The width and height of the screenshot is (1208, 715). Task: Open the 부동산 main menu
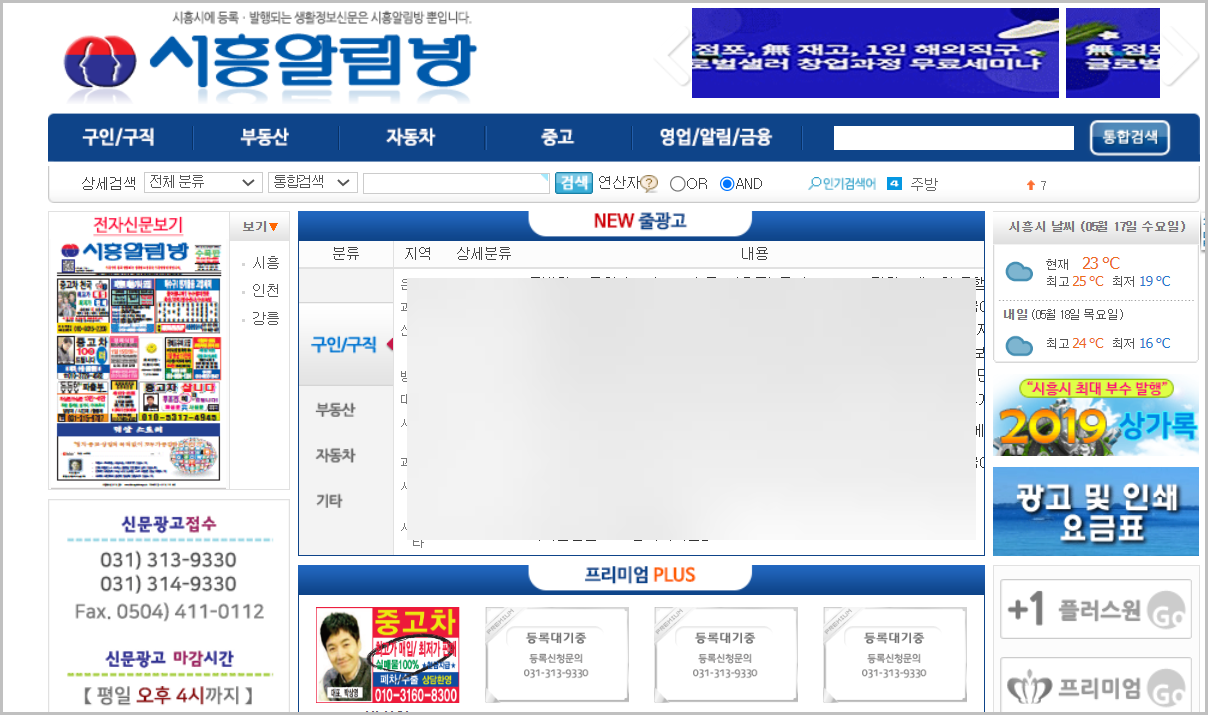(x=265, y=138)
